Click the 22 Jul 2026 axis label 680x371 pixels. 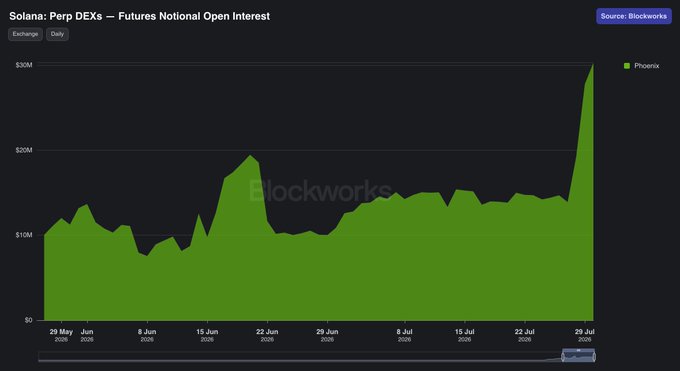click(x=524, y=335)
